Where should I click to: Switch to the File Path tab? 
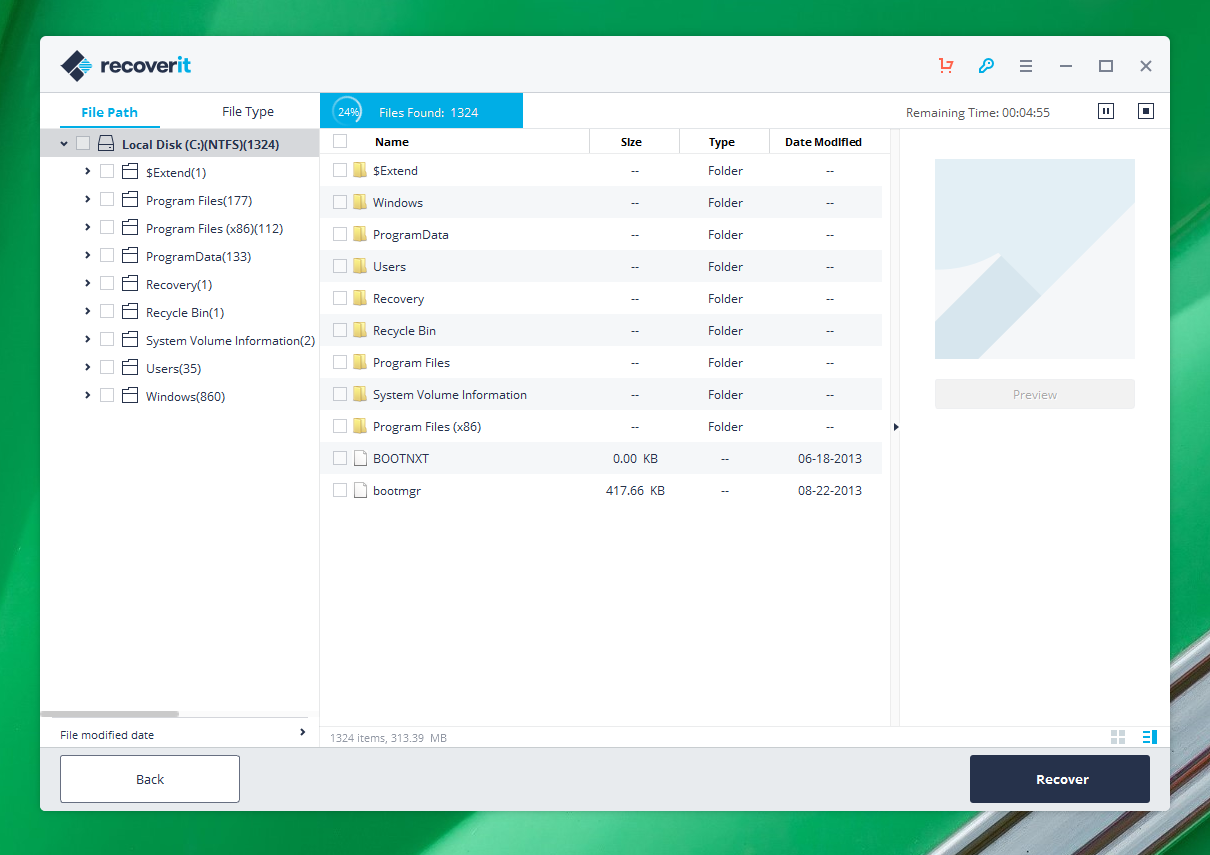(x=109, y=112)
